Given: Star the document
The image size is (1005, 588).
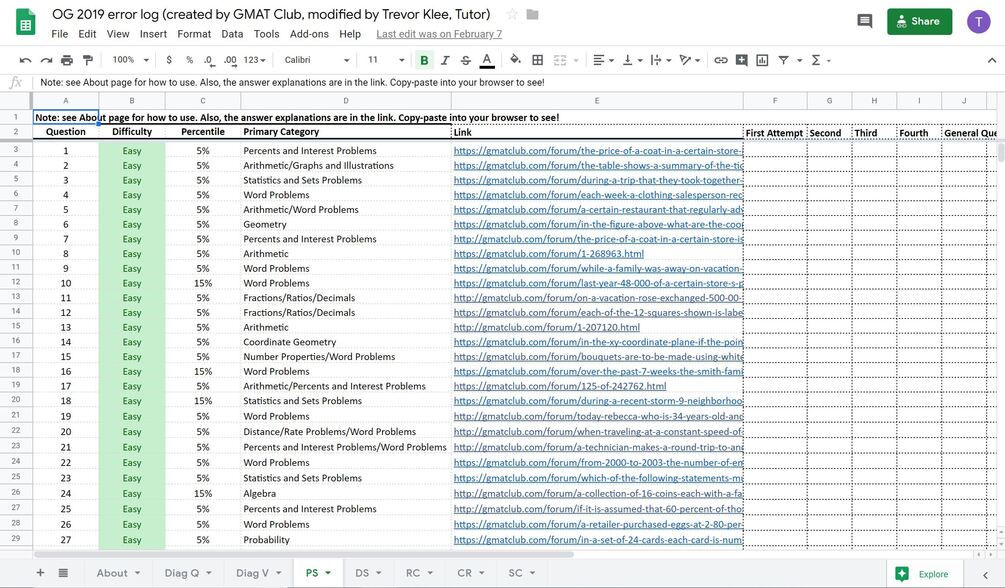Looking at the screenshot, I should [512, 14].
